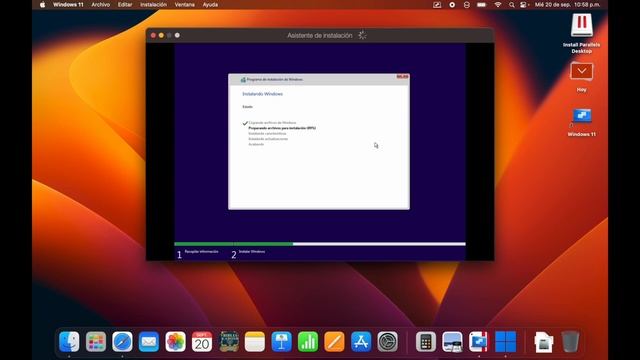640x360 pixels.
Task: Minimize the Asistente de instalación window
Action: (161, 36)
